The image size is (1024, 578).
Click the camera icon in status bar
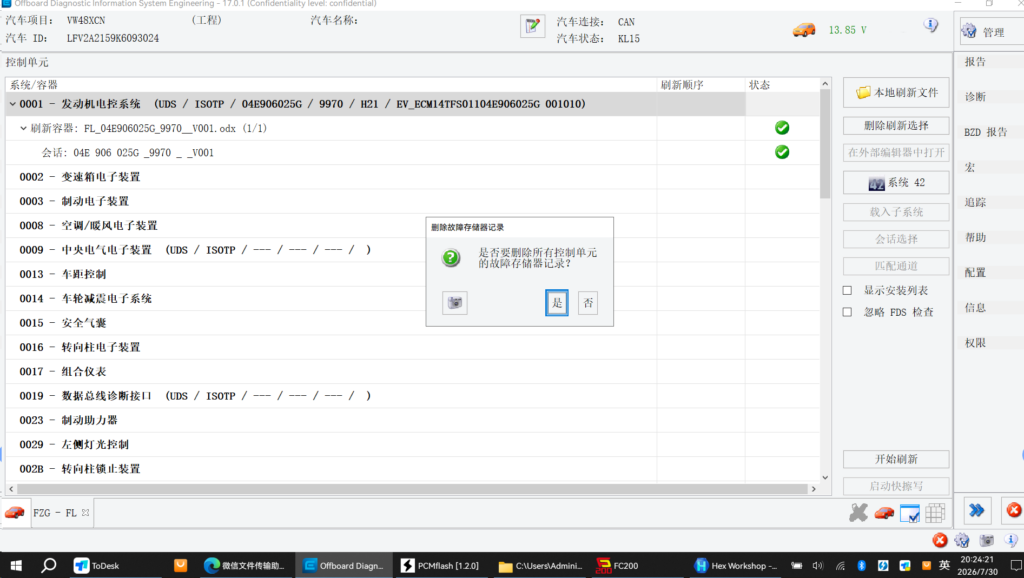(x=987, y=540)
